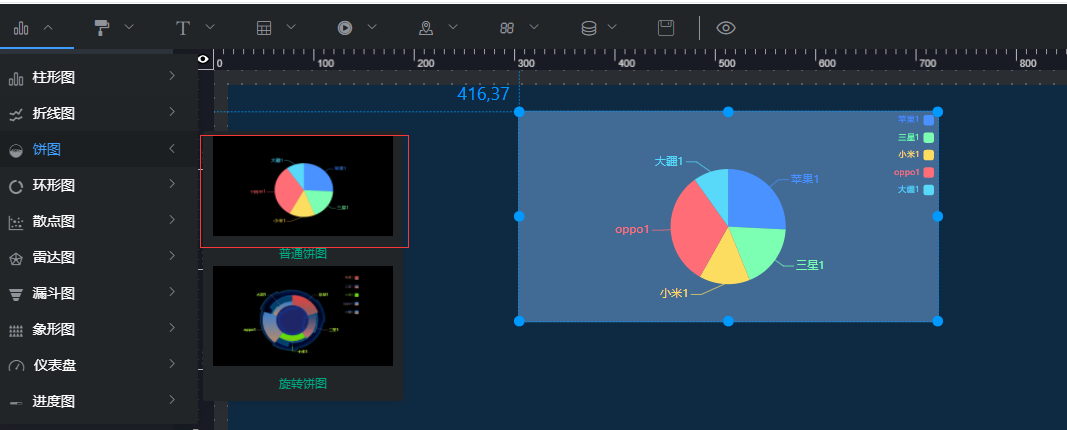Screen dimensions: 1067x430
Task: Select the 旋转饼图 chart thumbnail
Action: tap(303, 316)
